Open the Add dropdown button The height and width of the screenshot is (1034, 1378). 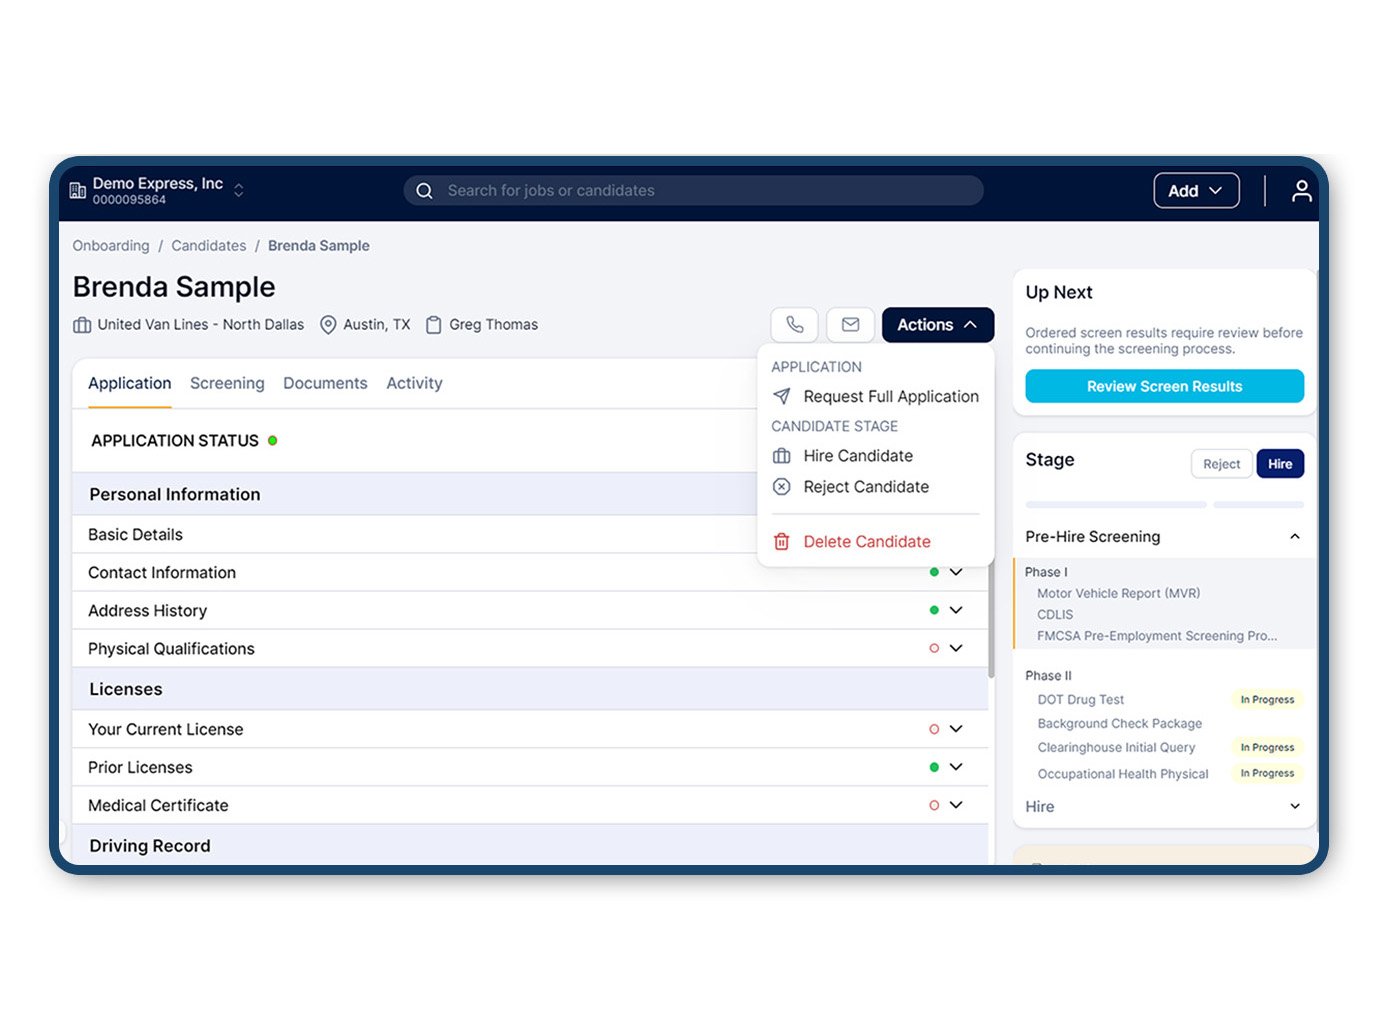pos(1196,191)
